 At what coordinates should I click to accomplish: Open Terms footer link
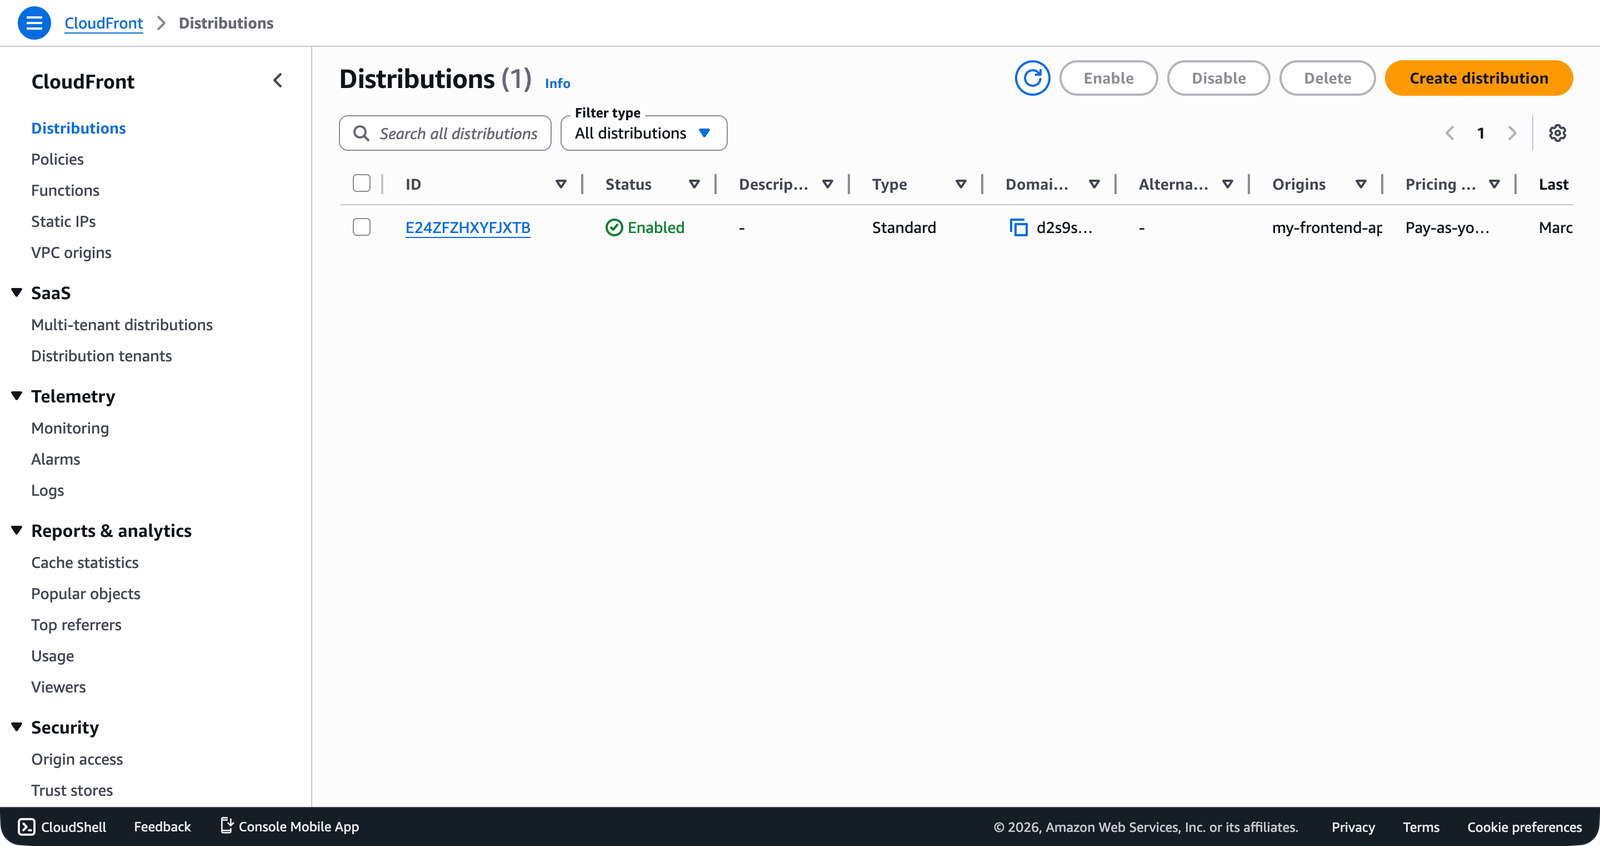[1421, 827]
